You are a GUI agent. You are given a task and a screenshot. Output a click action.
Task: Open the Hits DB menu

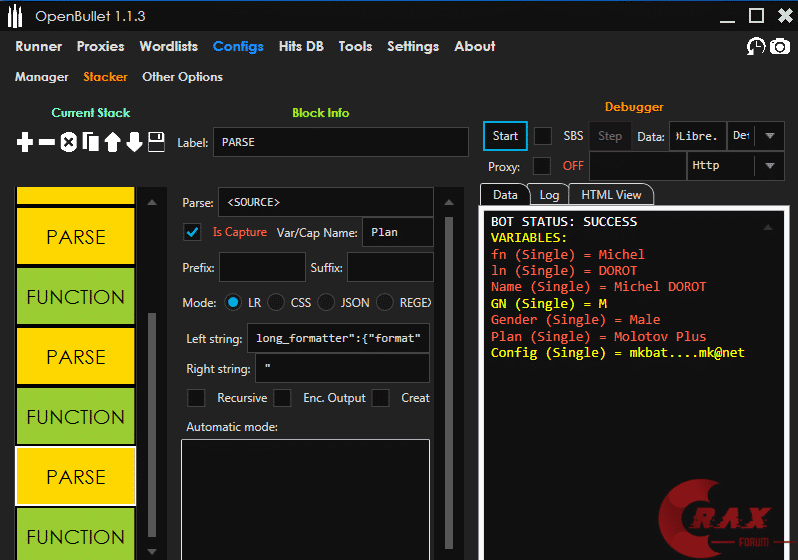[301, 46]
